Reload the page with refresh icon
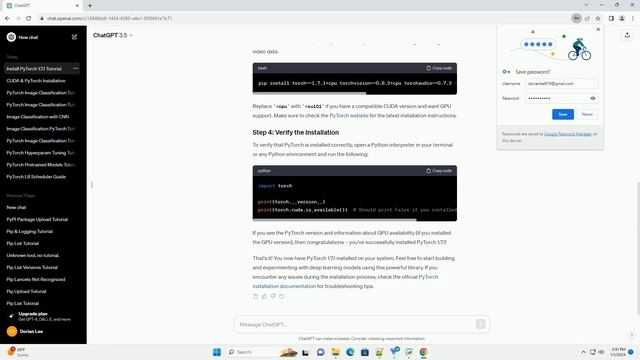640x360 pixels. [x=29, y=18]
